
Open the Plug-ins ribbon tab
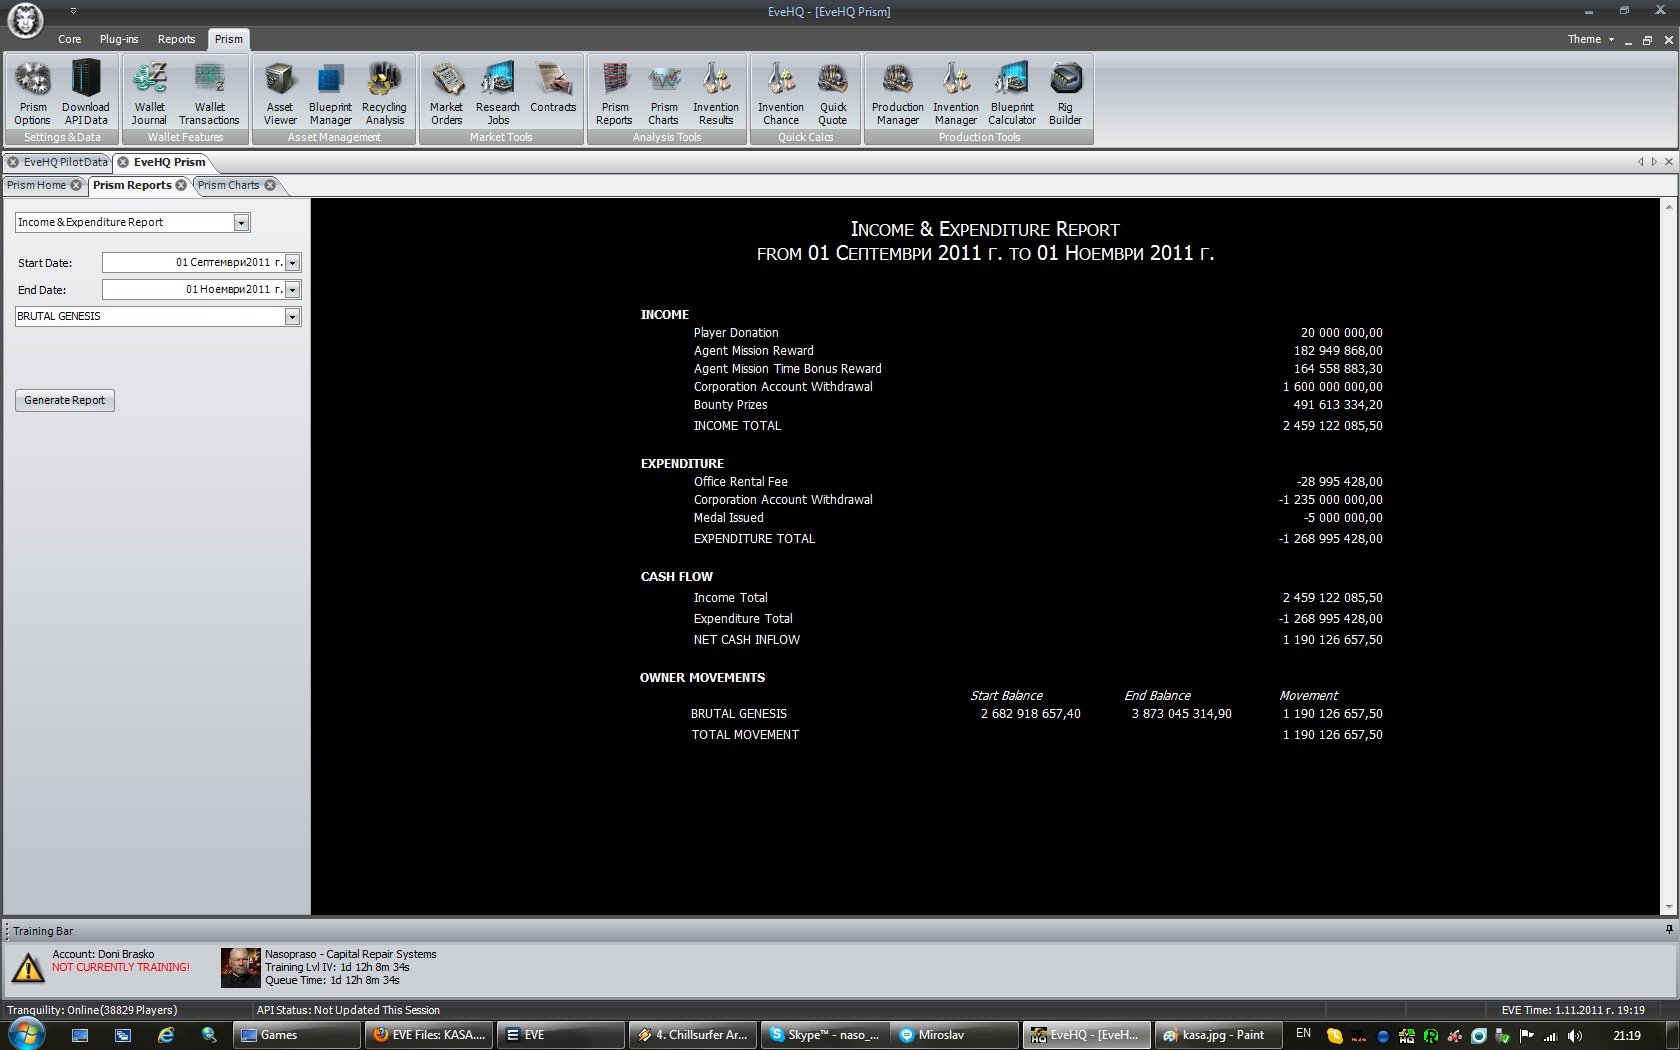pyautogui.click(x=119, y=39)
